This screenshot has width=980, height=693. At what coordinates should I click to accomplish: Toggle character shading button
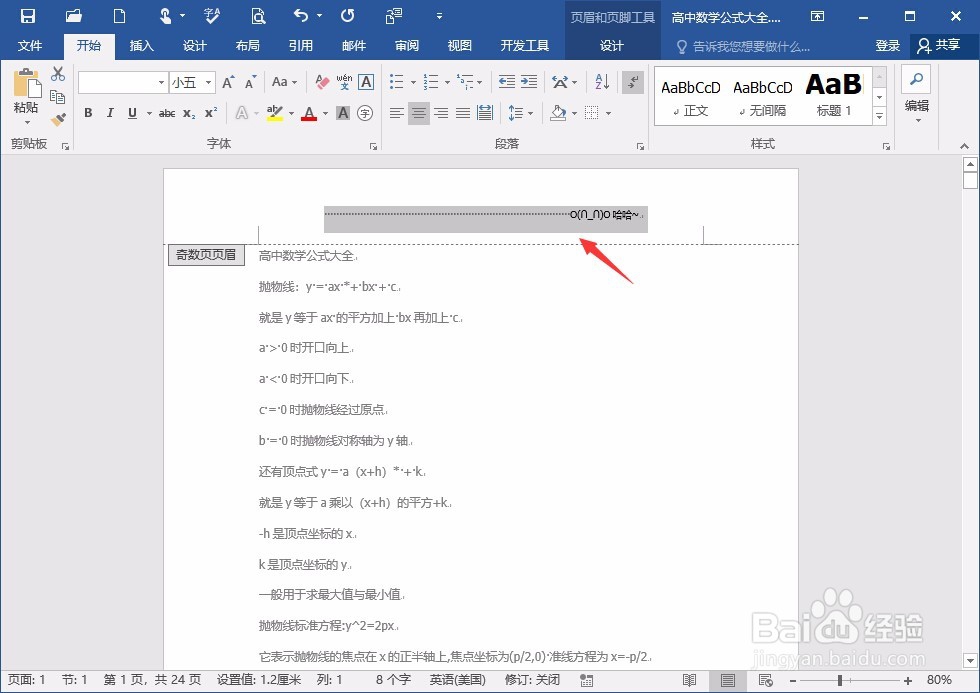pyautogui.click(x=342, y=113)
